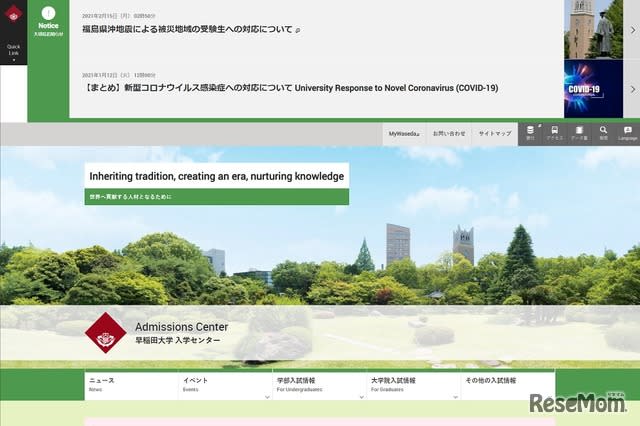Open the MyWaseda link
Image resolution: width=640 pixels, height=426 pixels.
click(404, 134)
